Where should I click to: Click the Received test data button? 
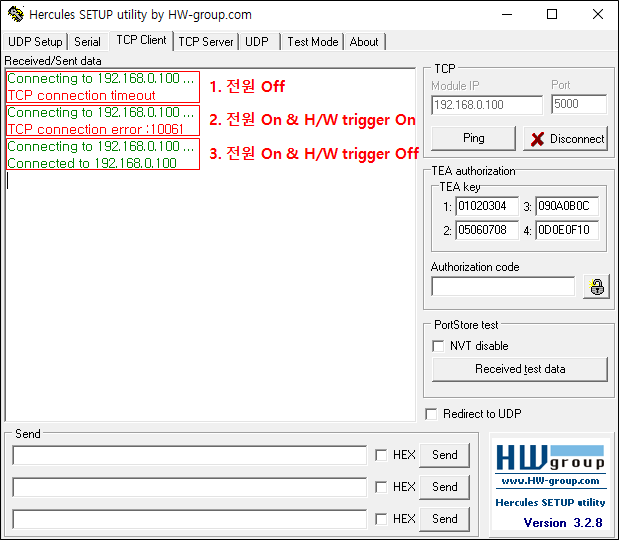tap(520, 369)
